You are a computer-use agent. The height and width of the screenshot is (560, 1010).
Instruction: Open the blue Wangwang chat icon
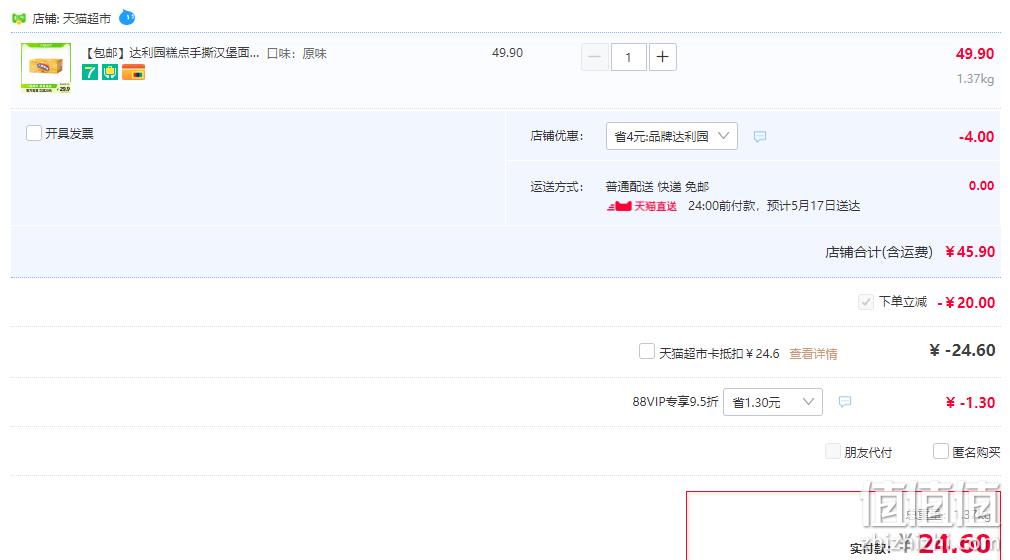(127, 17)
